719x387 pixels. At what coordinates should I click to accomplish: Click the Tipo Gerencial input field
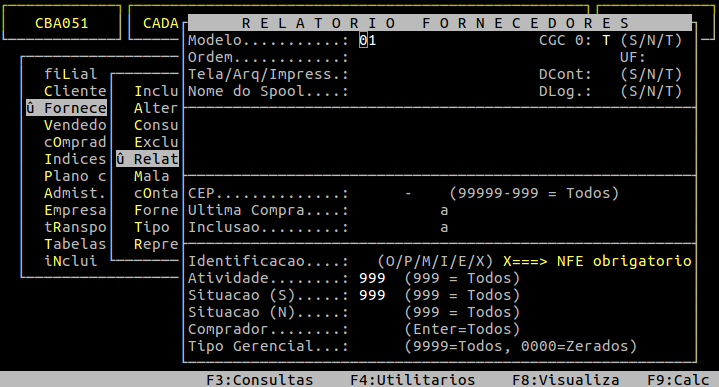(x=377, y=346)
